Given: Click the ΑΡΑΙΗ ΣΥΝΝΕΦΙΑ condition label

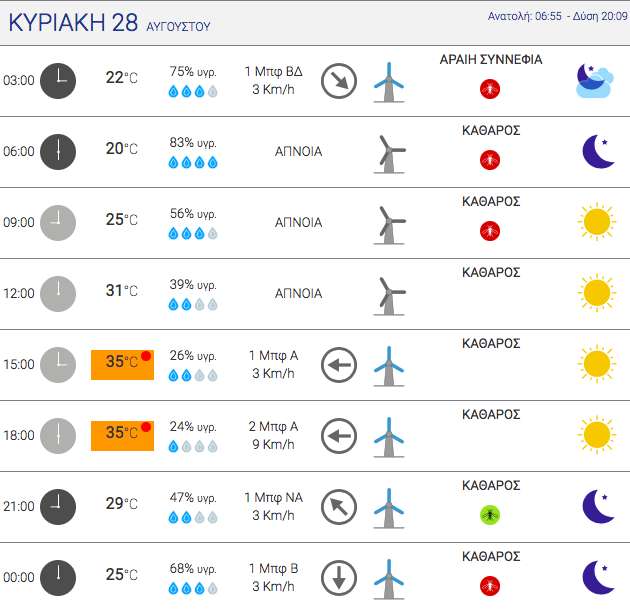Looking at the screenshot, I should [491, 59].
